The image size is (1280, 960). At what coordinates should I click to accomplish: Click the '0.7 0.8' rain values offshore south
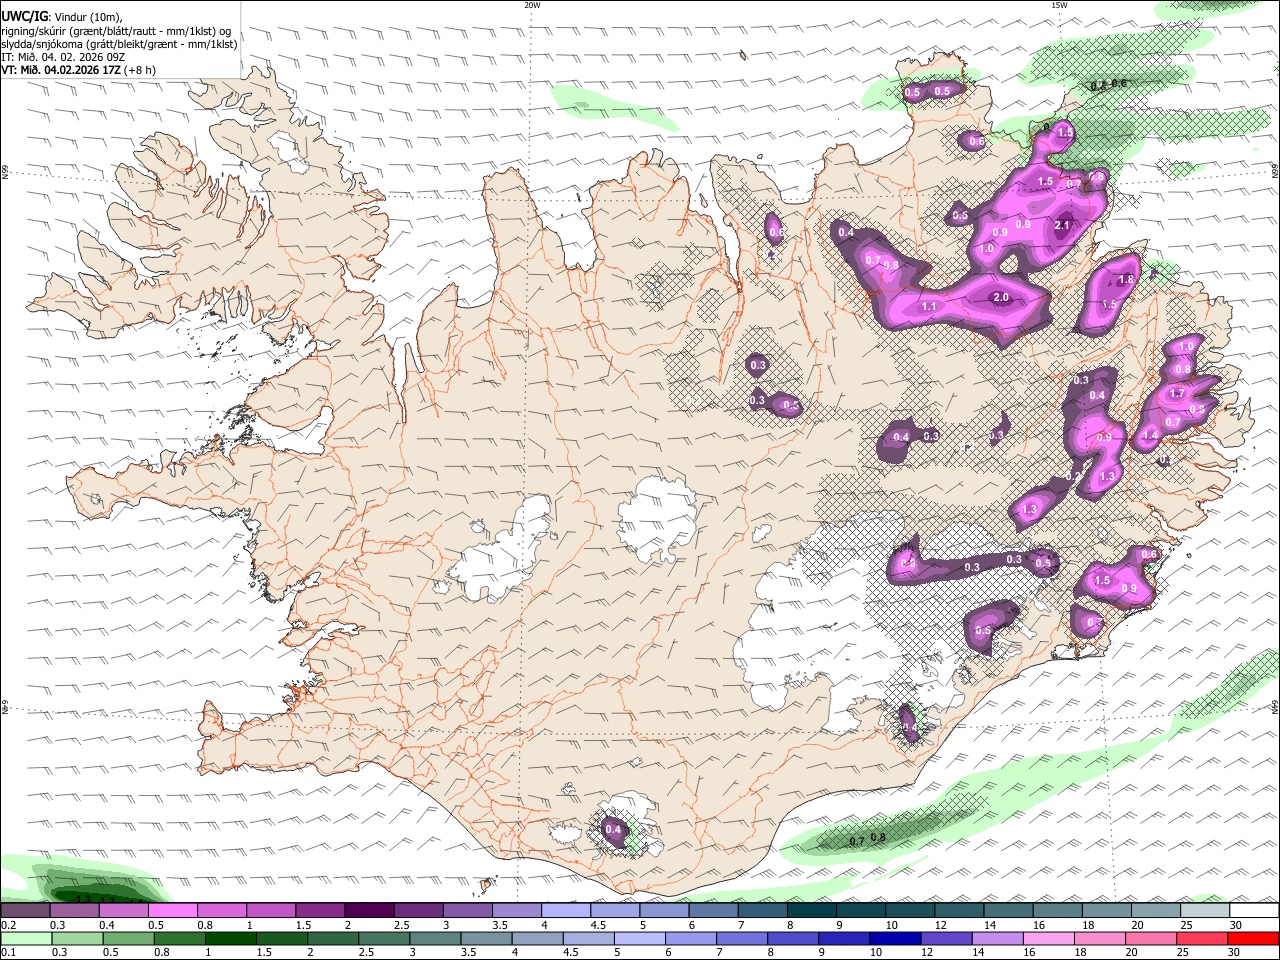point(868,839)
